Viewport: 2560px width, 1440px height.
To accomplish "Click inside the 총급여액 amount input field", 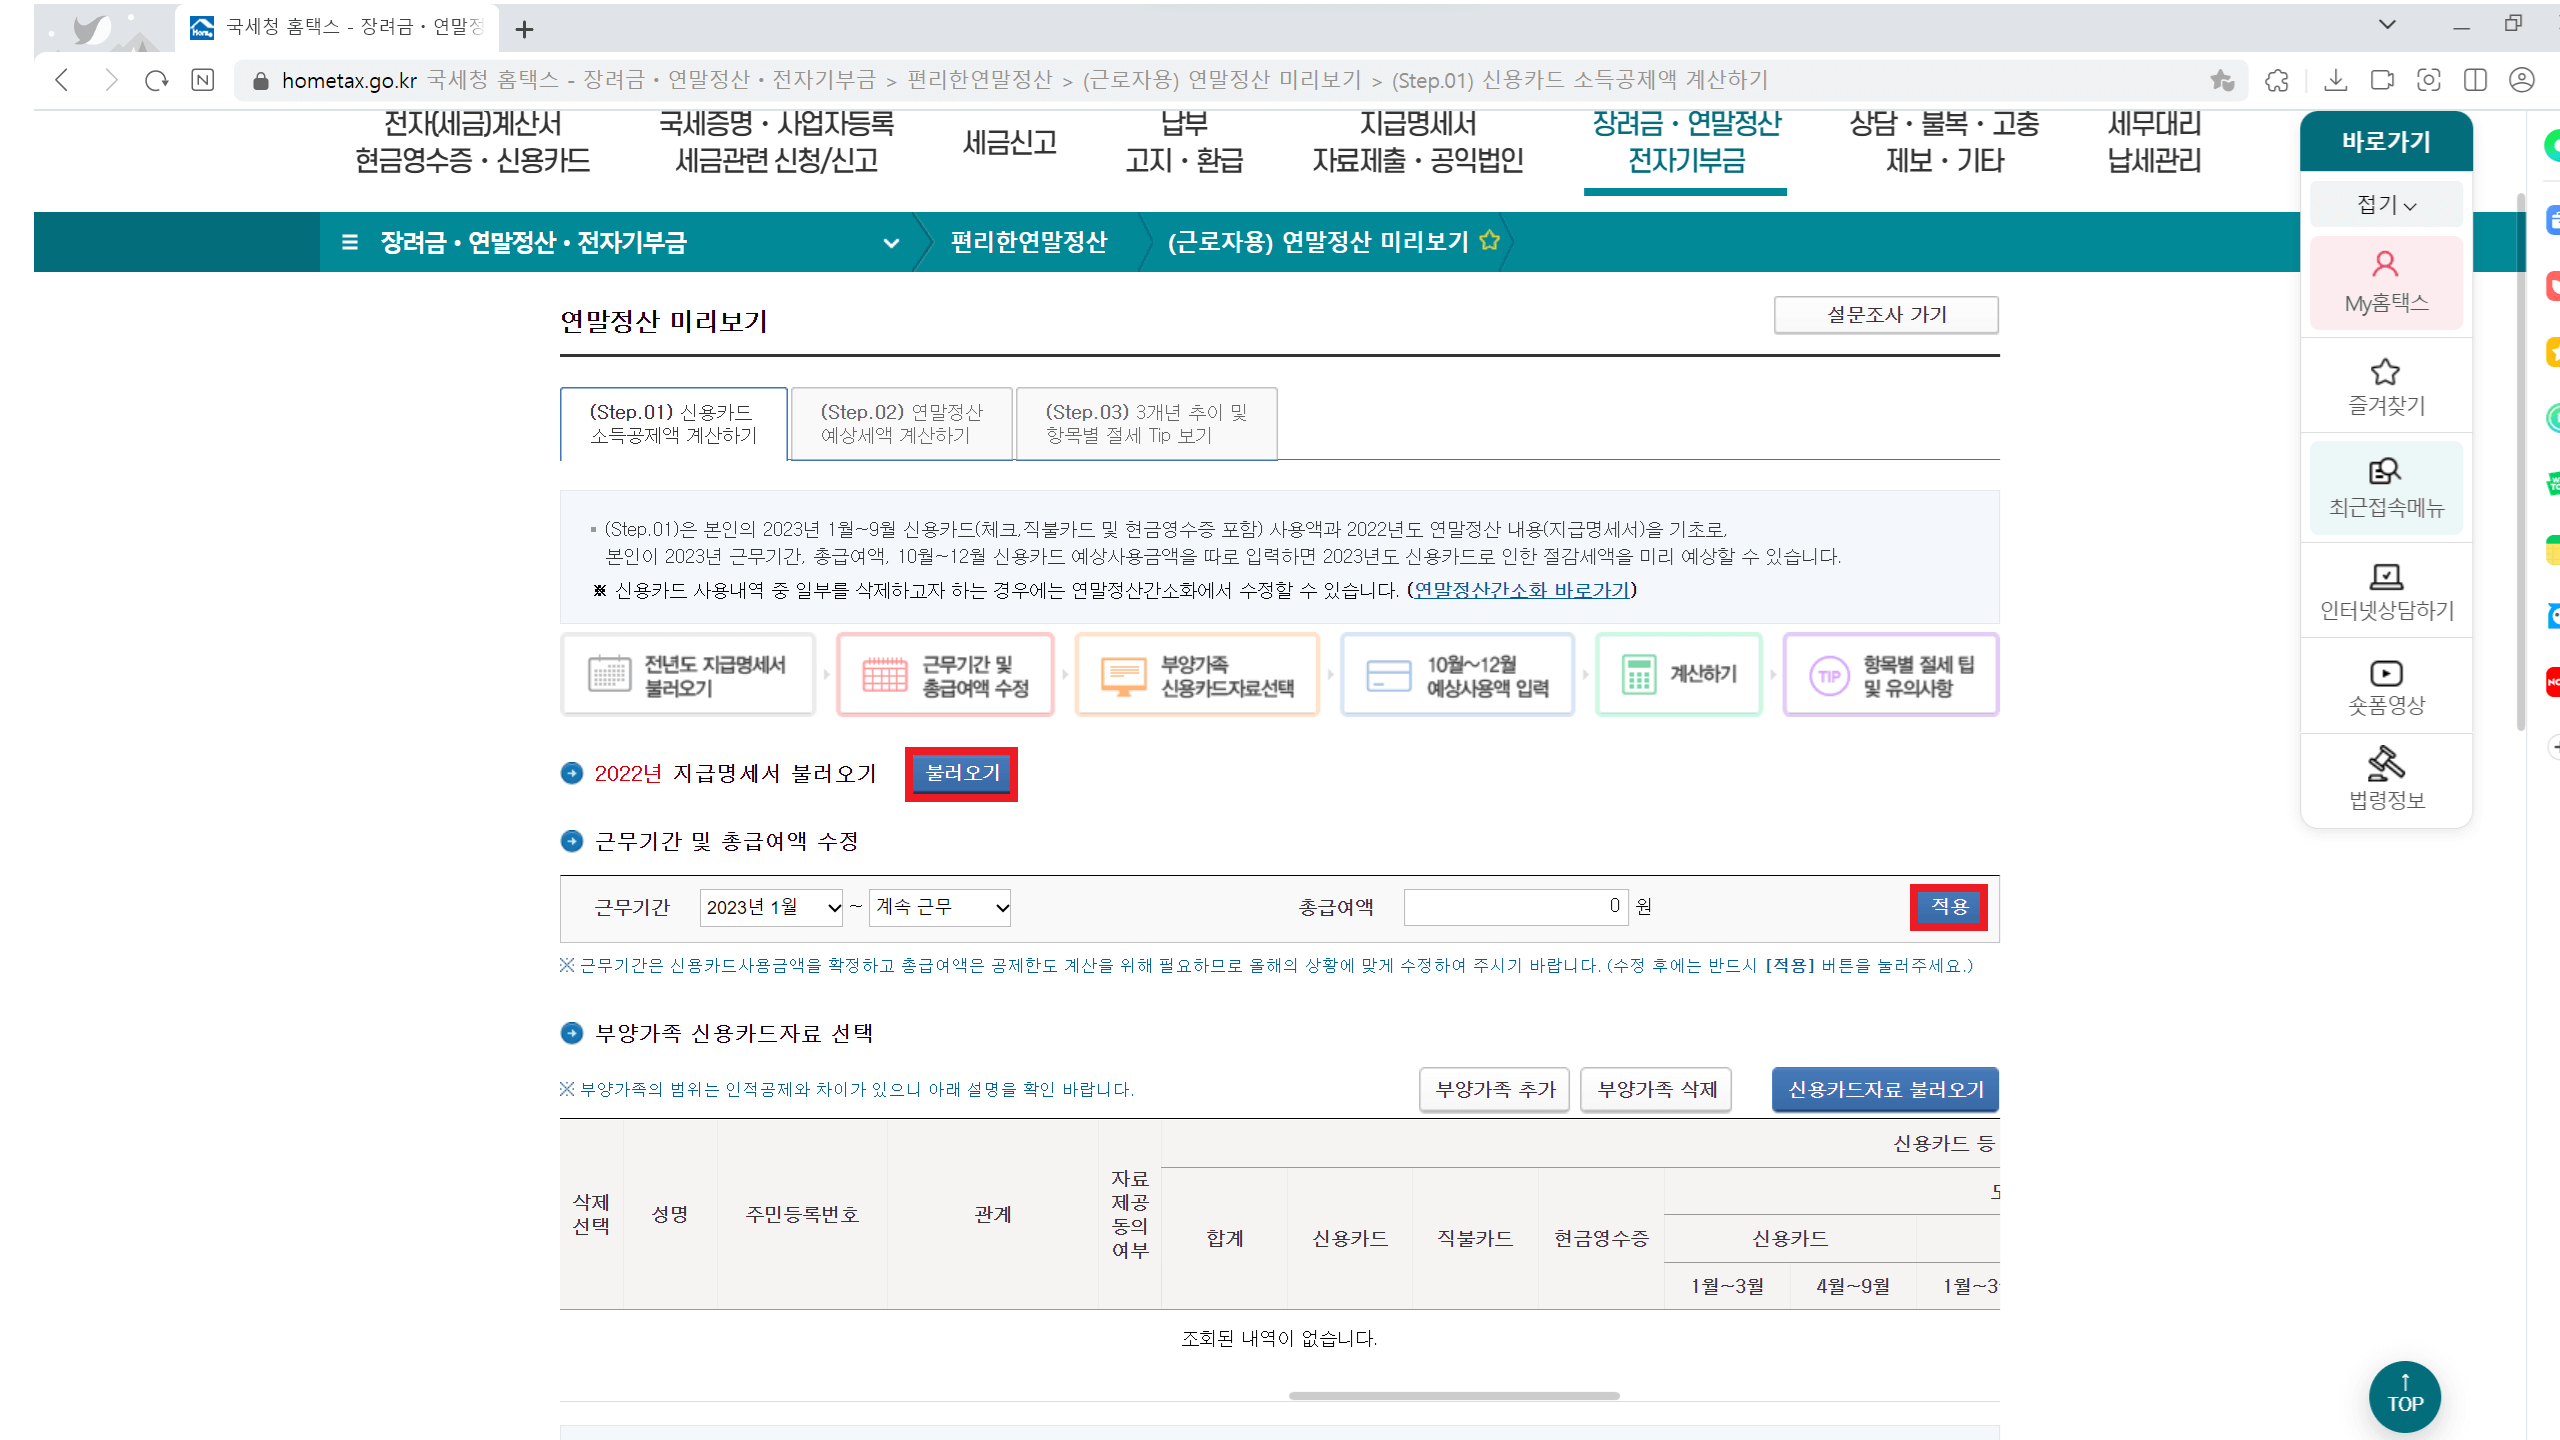I will coord(1515,906).
